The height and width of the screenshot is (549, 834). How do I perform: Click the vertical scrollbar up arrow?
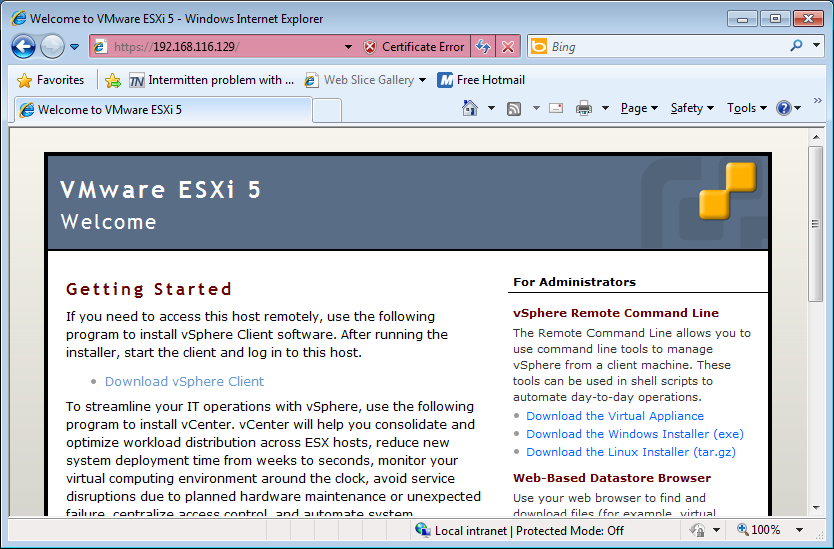point(815,137)
